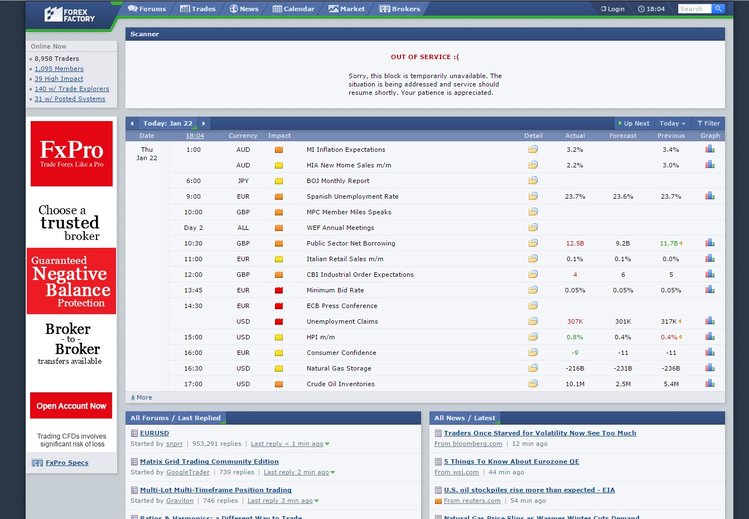Go to previous day arrow in calendar

(x=132, y=123)
